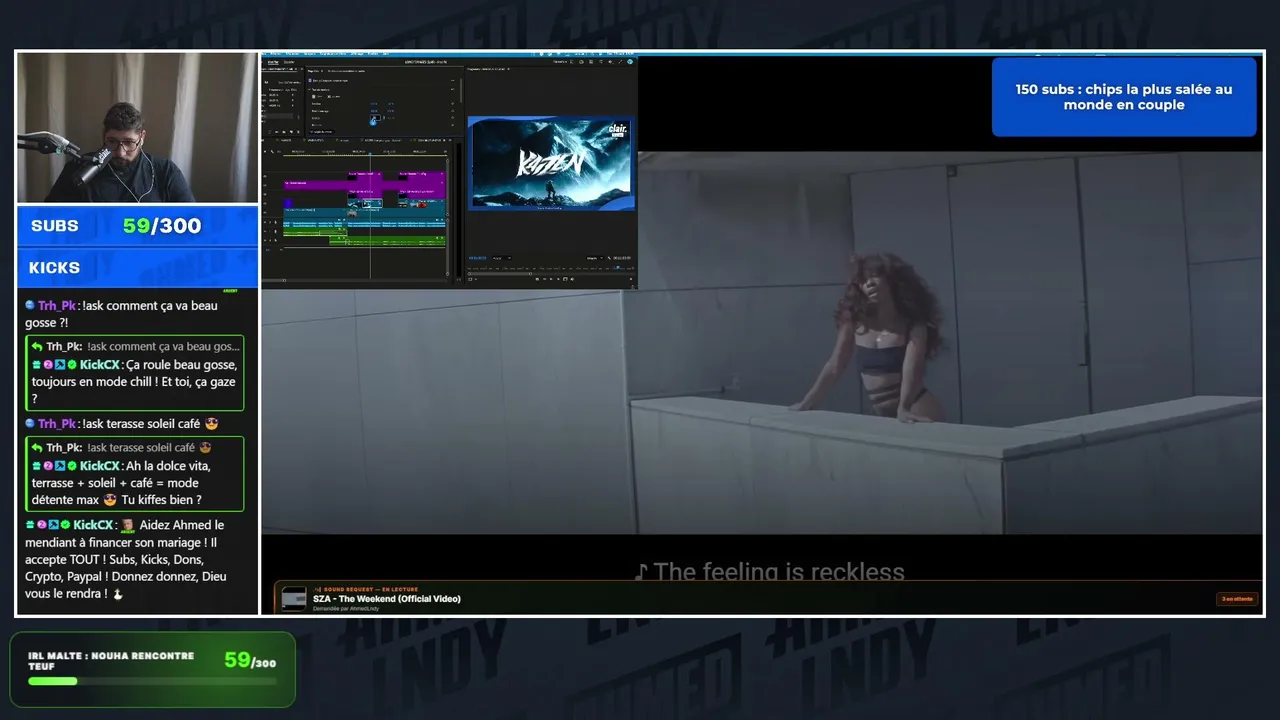Click Trh_Pk's name on the beau gosse question
This screenshot has height=720, width=1280.
57,306
